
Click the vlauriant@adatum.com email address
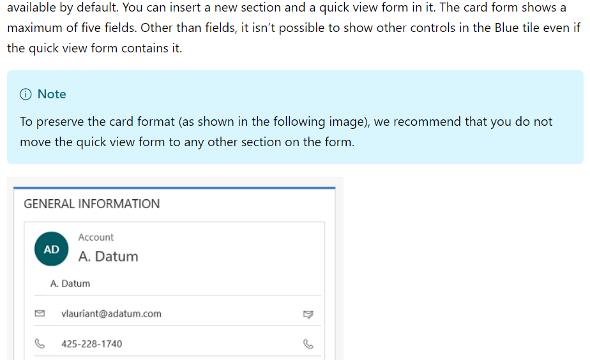(x=111, y=314)
